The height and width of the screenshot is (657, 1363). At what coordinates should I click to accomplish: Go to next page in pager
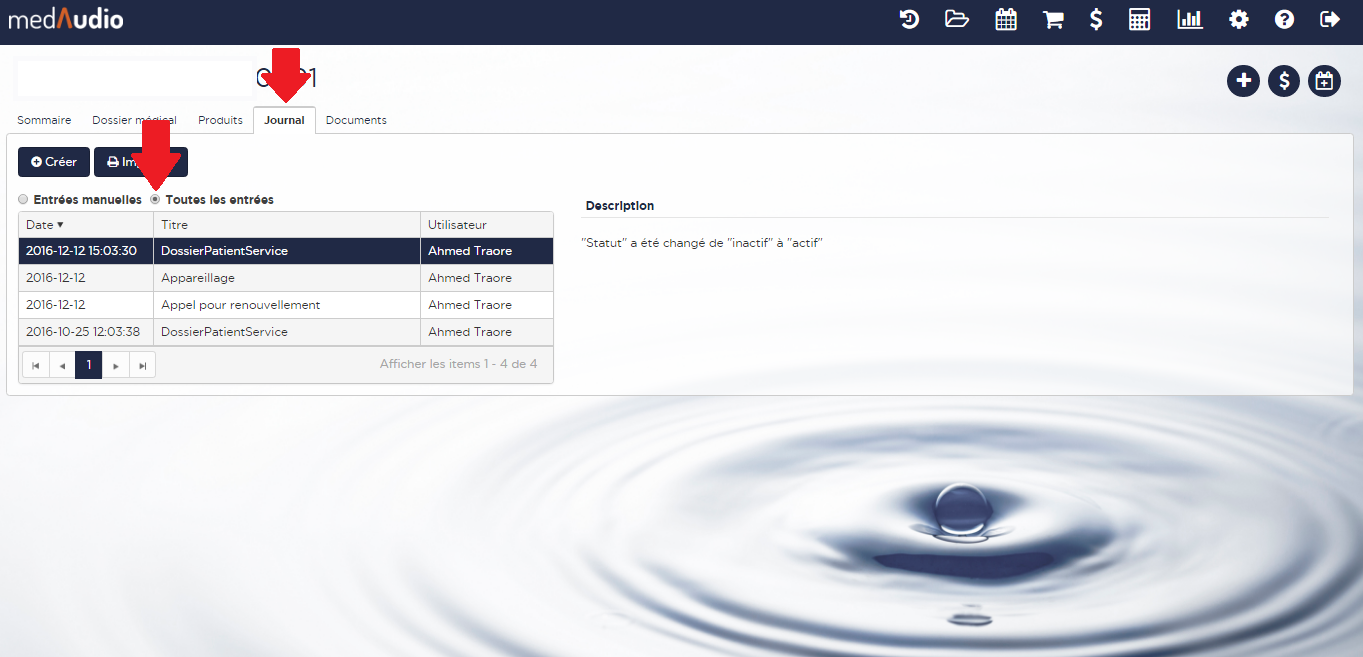click(116, 366)
